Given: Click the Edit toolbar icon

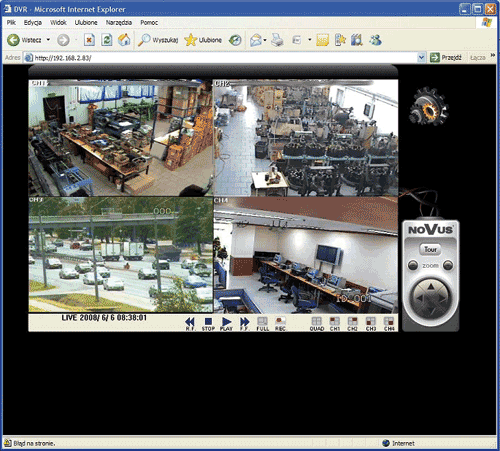Looking at the screenshot, I should (296, 40).
